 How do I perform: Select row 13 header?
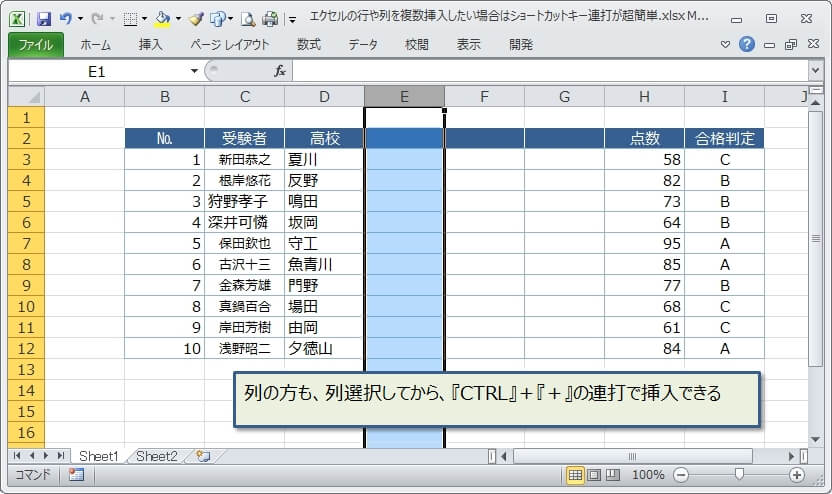(27, 369)
